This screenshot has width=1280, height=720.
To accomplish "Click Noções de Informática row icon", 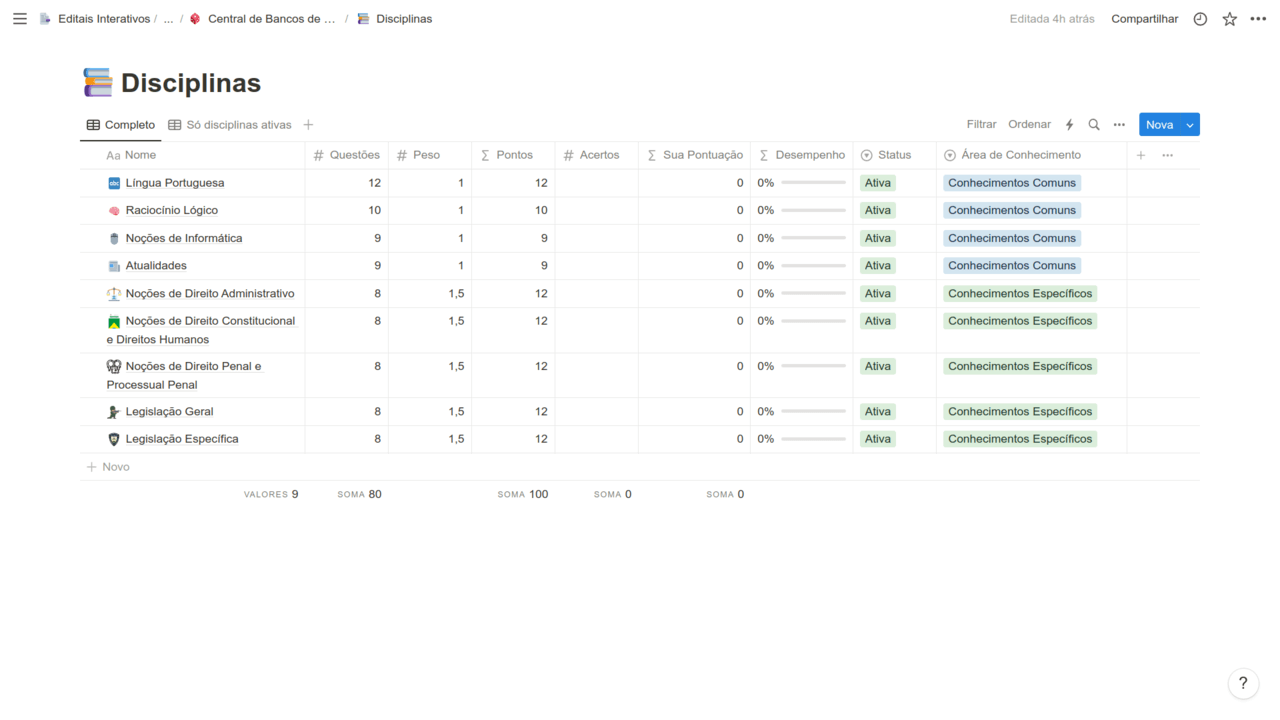I will (114, 238).
